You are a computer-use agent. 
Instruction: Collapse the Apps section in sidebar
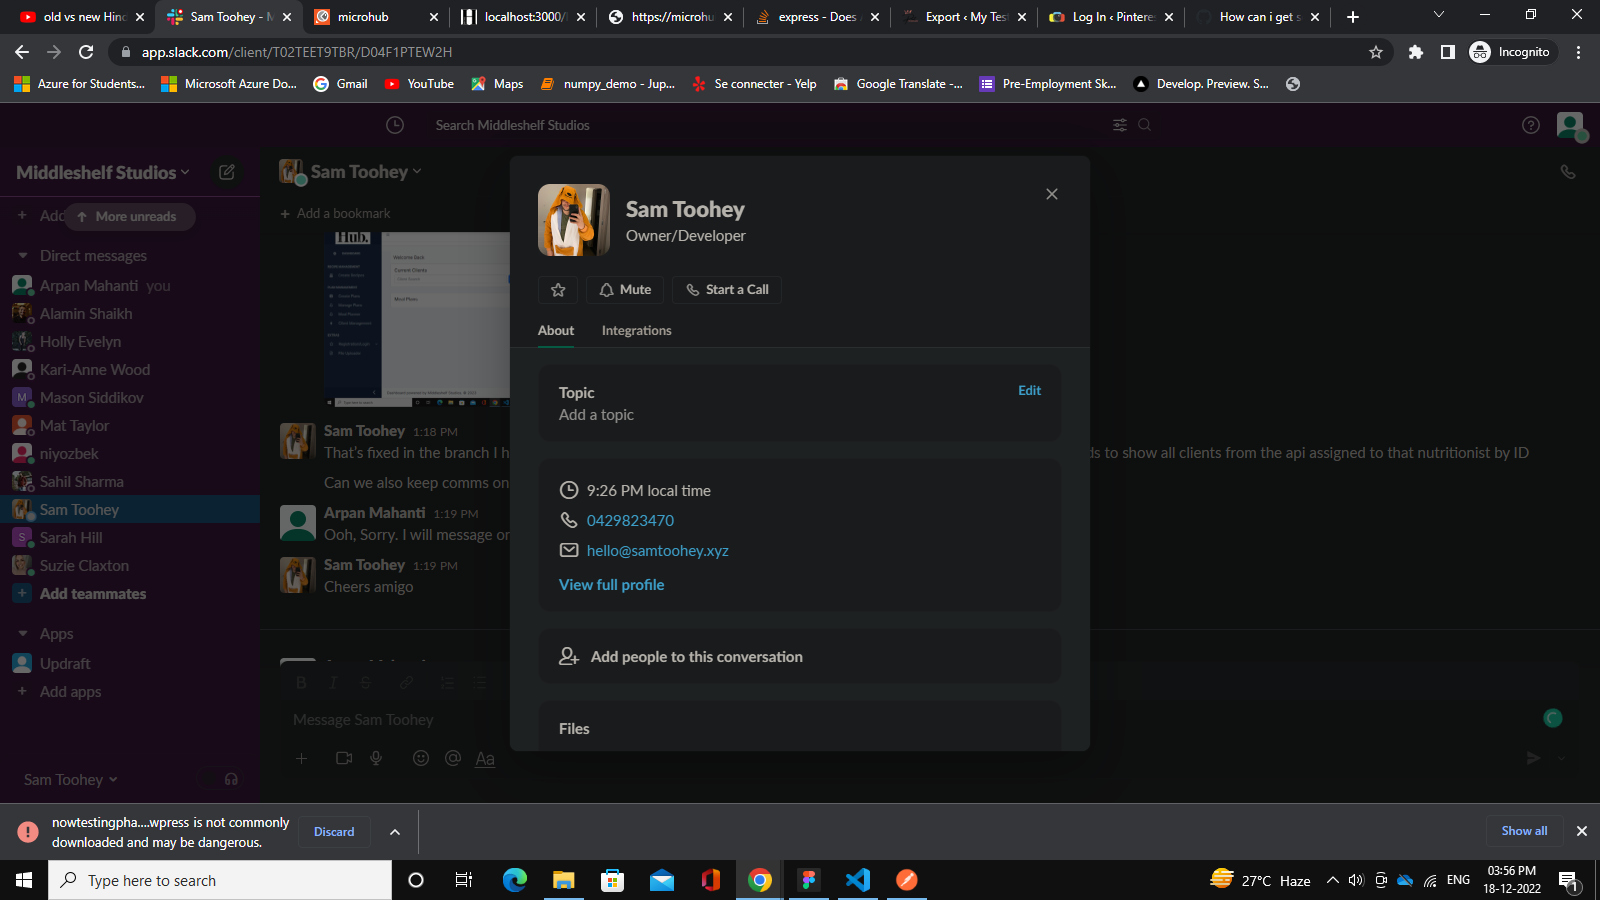[23, 634]
